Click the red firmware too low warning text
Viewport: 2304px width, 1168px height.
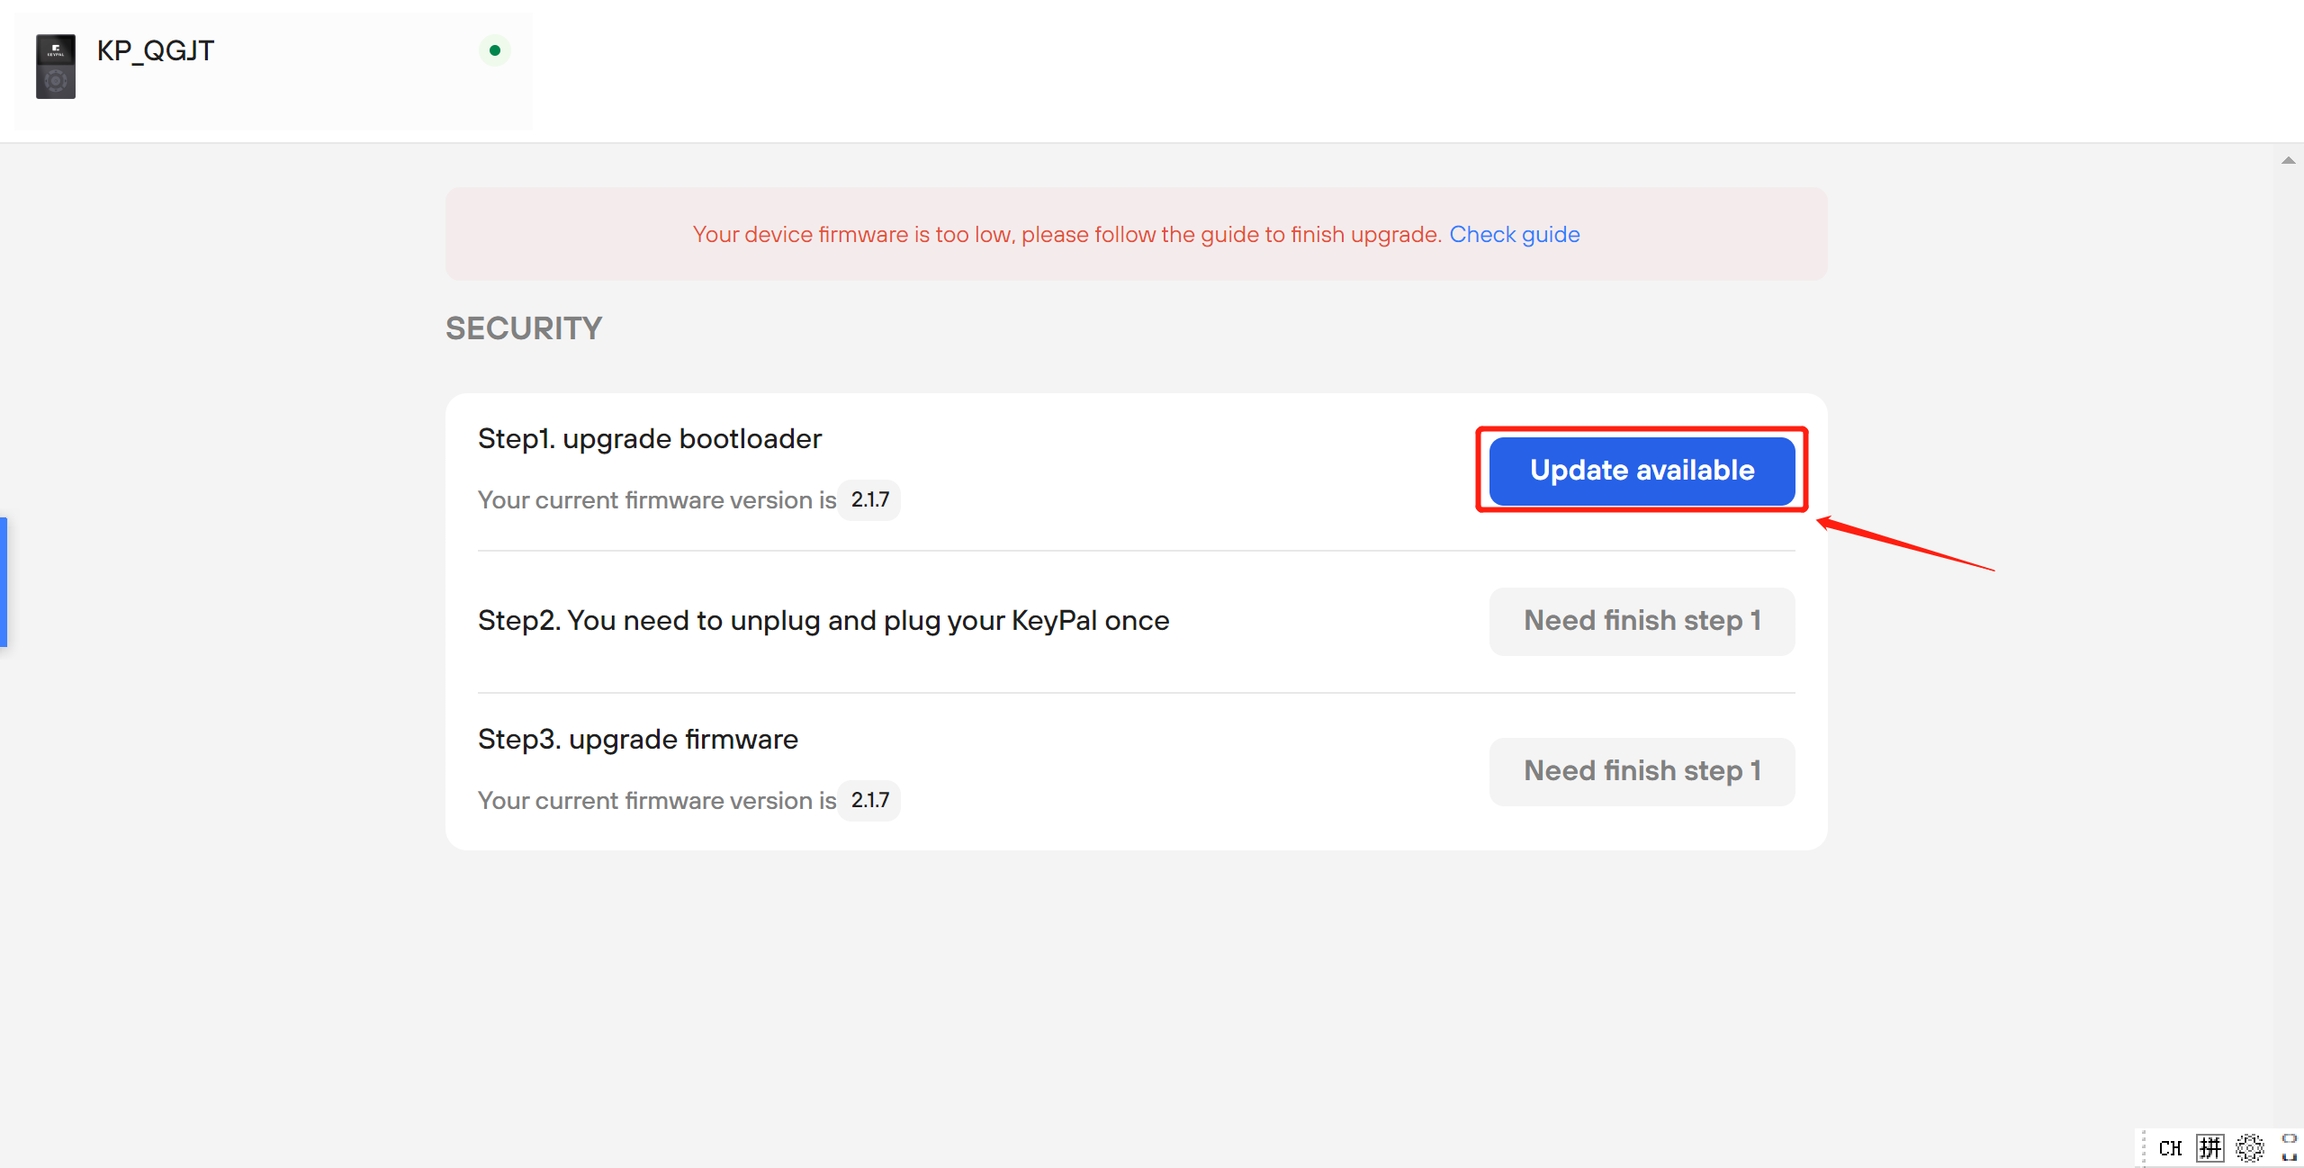click(1066, 234)
